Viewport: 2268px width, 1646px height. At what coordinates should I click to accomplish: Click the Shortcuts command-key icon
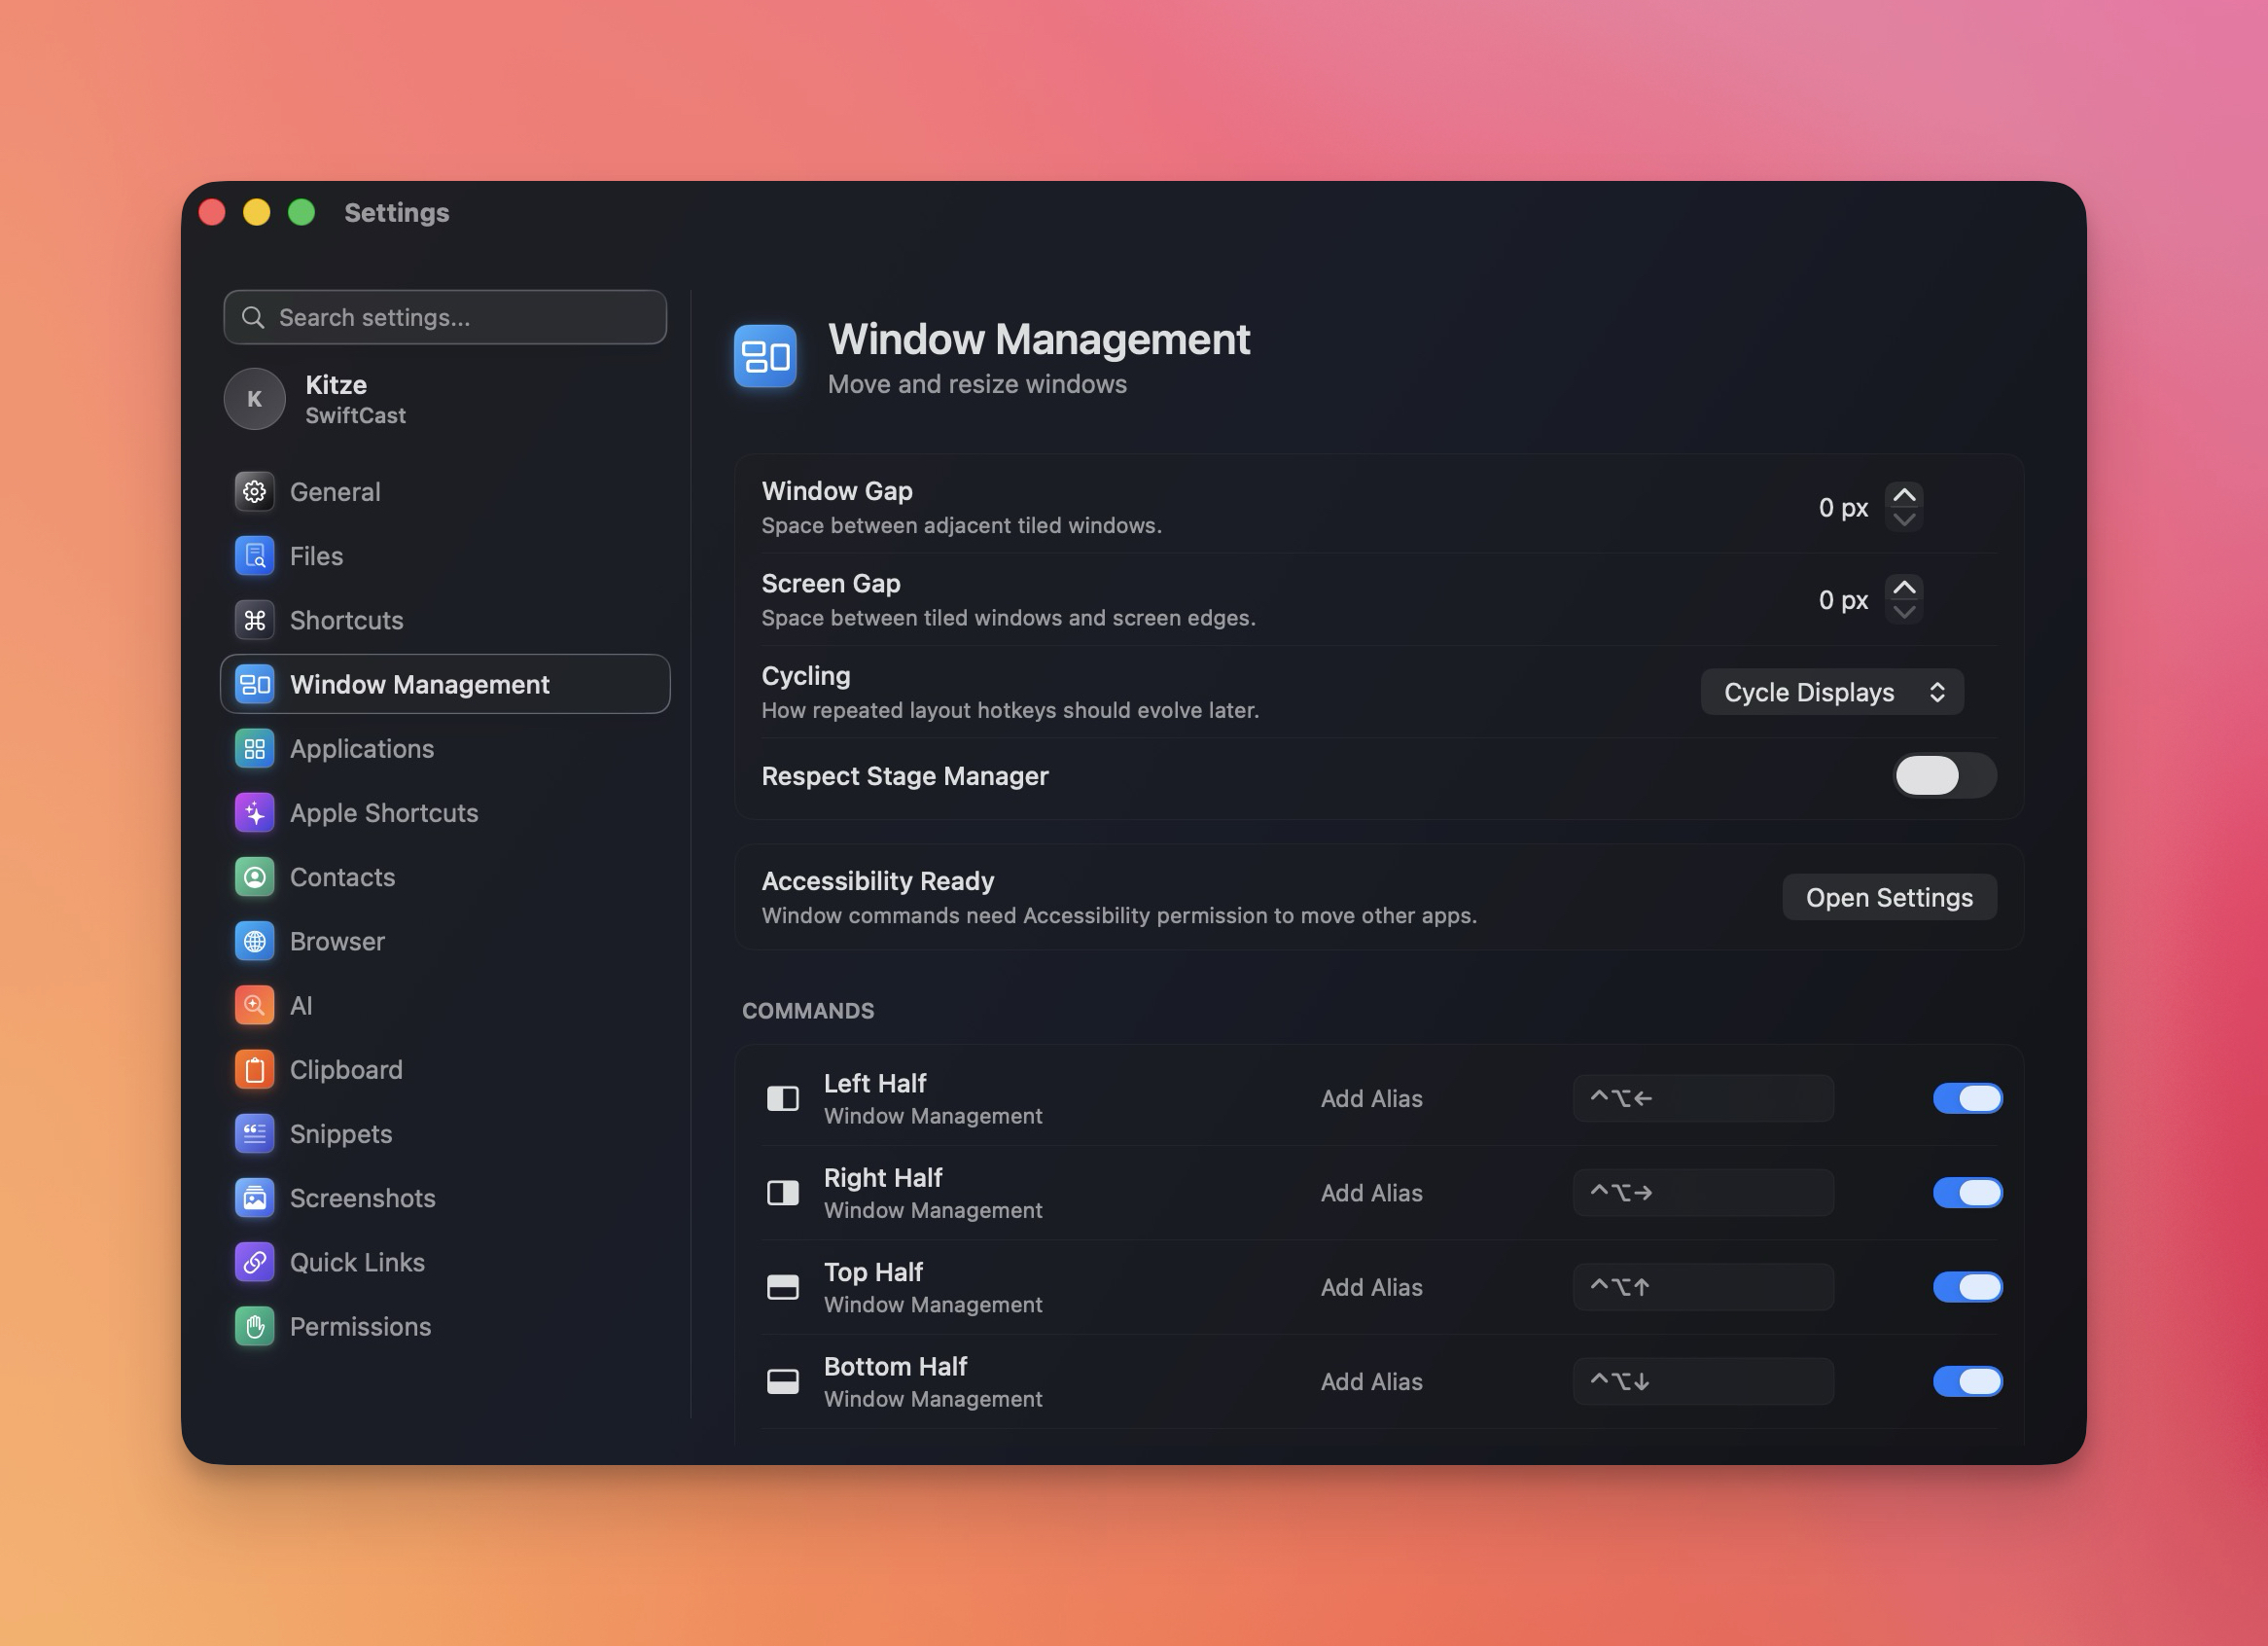pyautogui.click(x=254, y=620)
